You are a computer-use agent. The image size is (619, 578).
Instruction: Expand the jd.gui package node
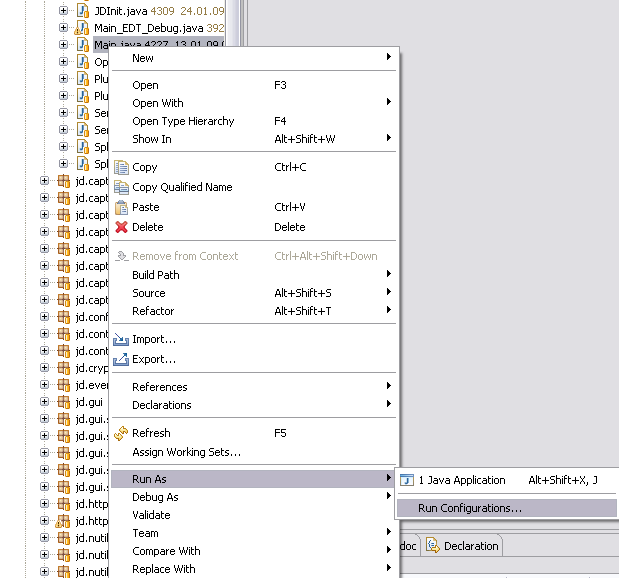[x=44, y=402]
